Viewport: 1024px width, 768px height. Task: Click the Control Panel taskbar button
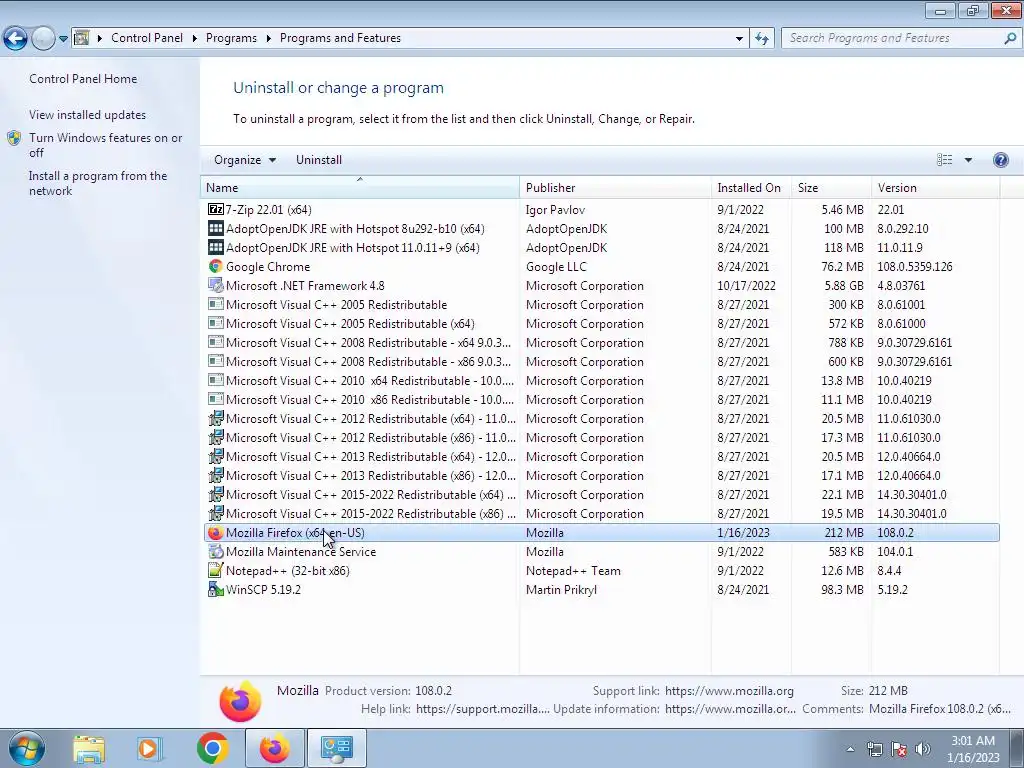pos(336,748)
